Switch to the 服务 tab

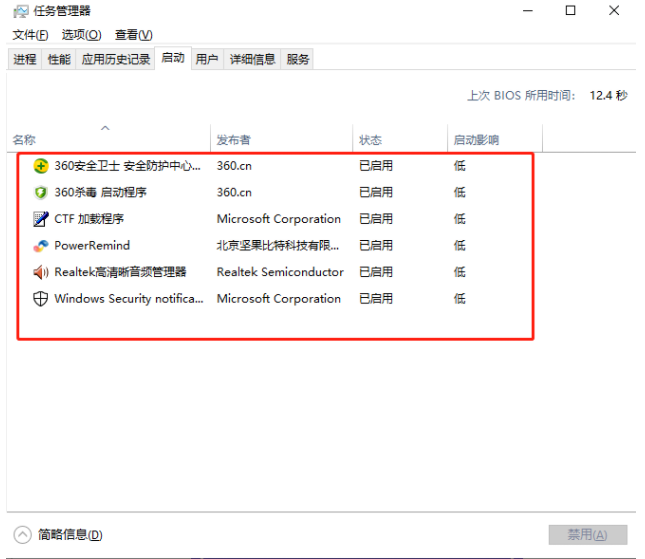(298, 59)
